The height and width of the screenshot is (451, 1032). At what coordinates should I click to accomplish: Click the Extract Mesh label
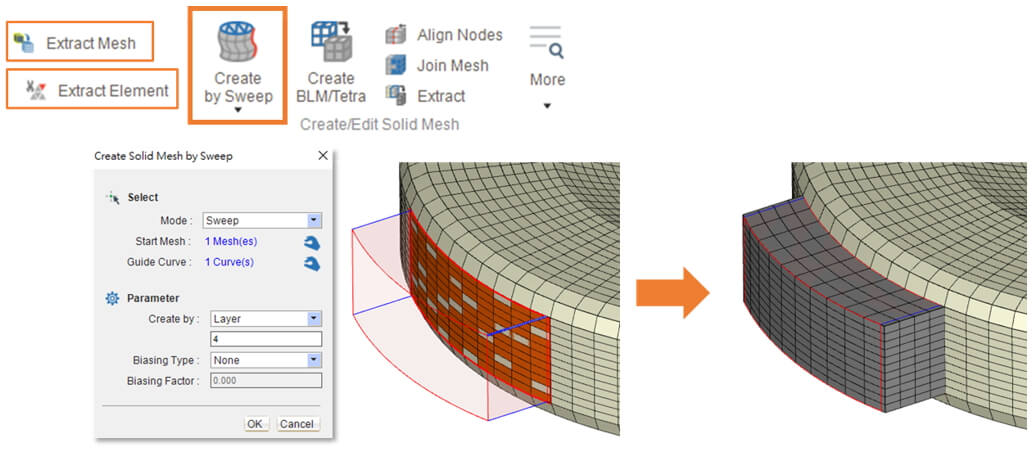click(91, 43)
